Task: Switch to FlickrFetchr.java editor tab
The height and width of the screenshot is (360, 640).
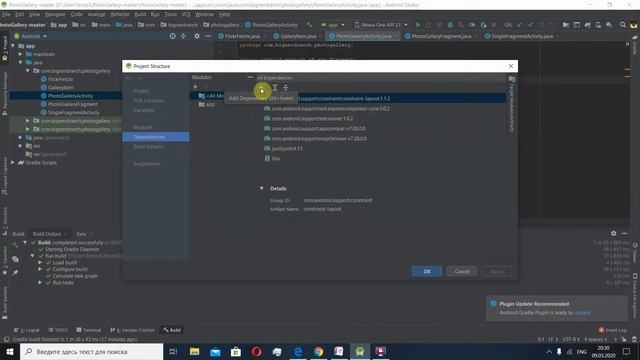Action: (x=242, y=36)
